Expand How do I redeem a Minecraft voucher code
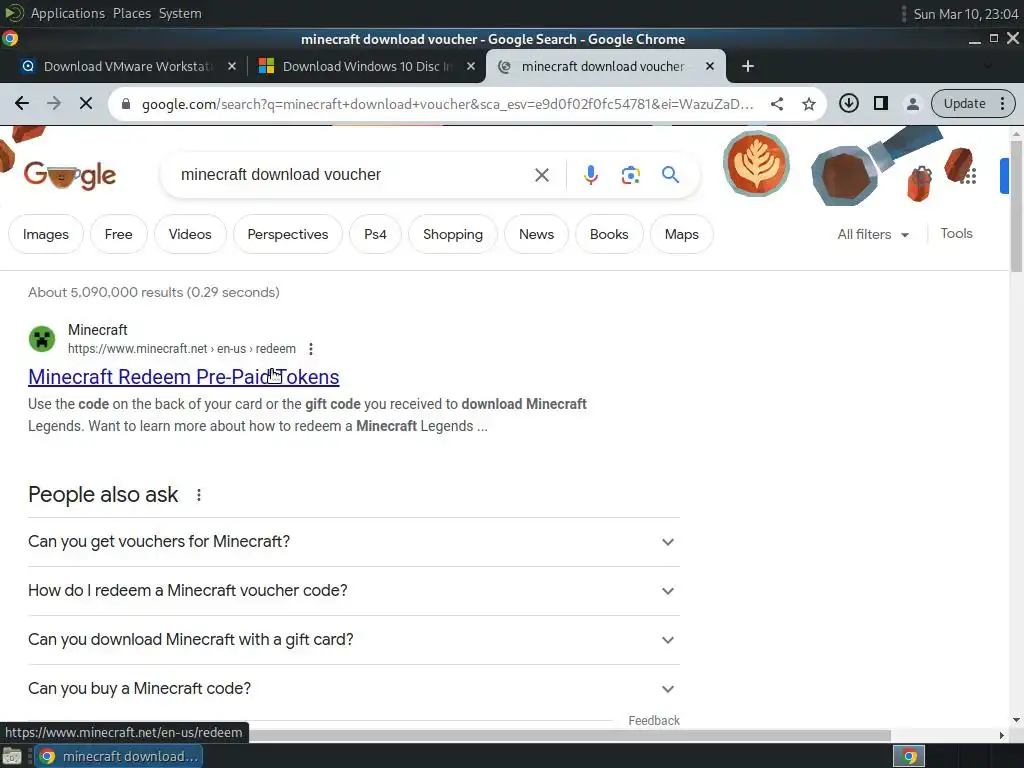 tap(354, 591)
